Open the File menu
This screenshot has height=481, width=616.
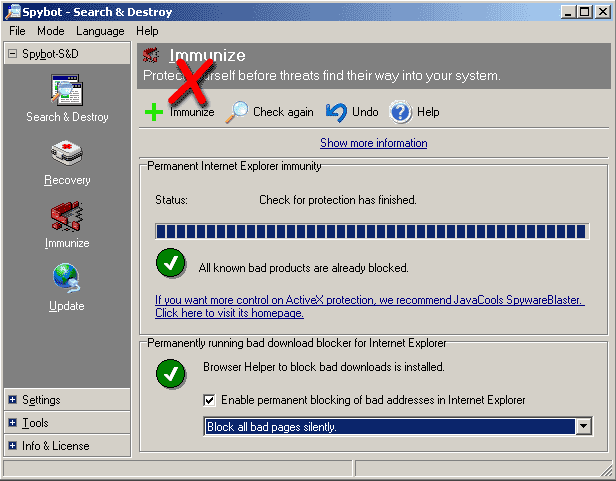pyautogui.click(x=17, y=31)
